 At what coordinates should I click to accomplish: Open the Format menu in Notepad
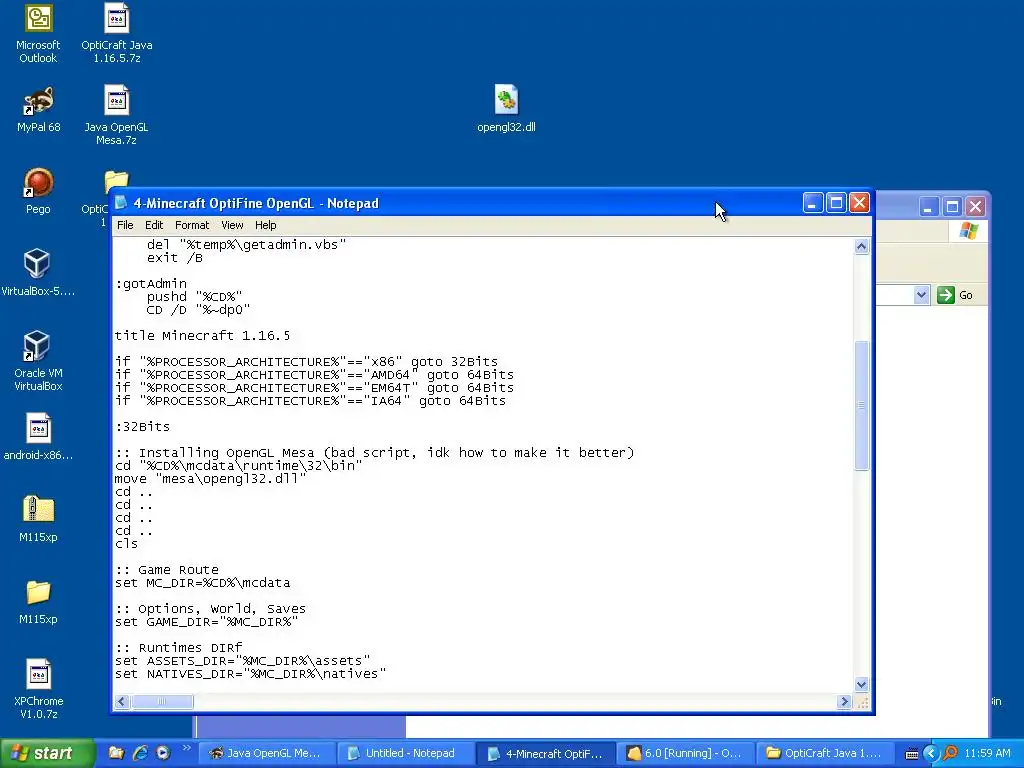coord(192,225)
